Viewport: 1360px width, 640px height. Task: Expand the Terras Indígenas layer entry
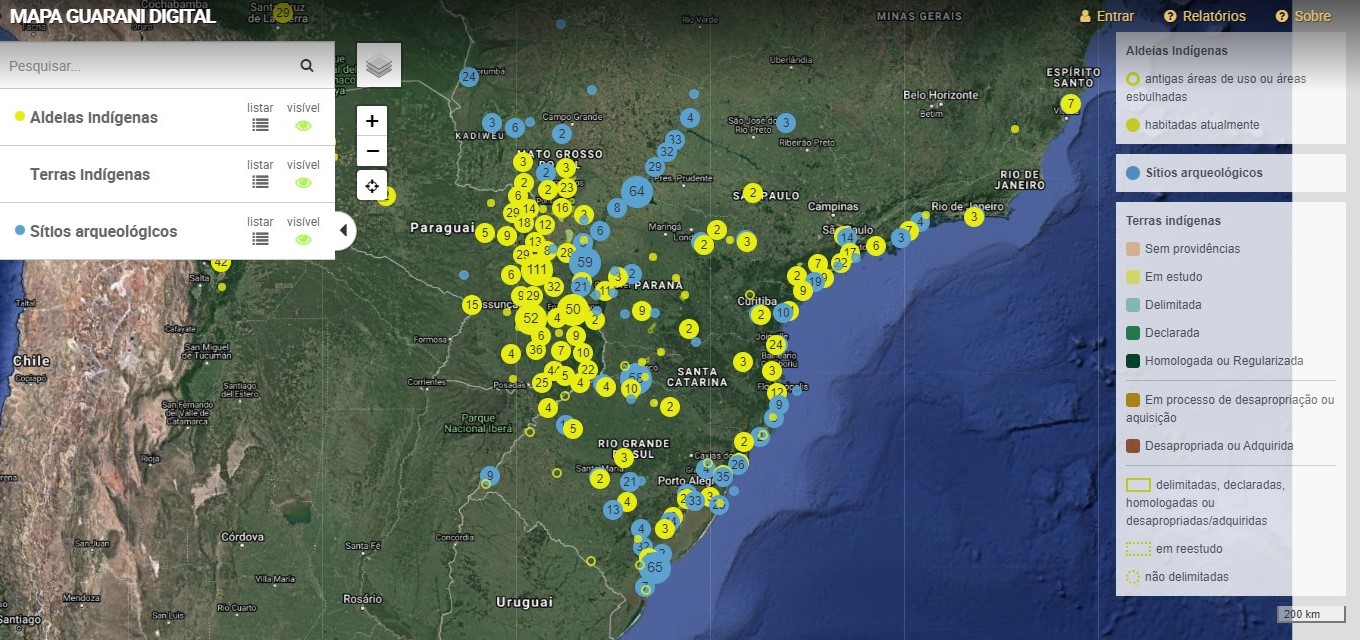[90, 174]
